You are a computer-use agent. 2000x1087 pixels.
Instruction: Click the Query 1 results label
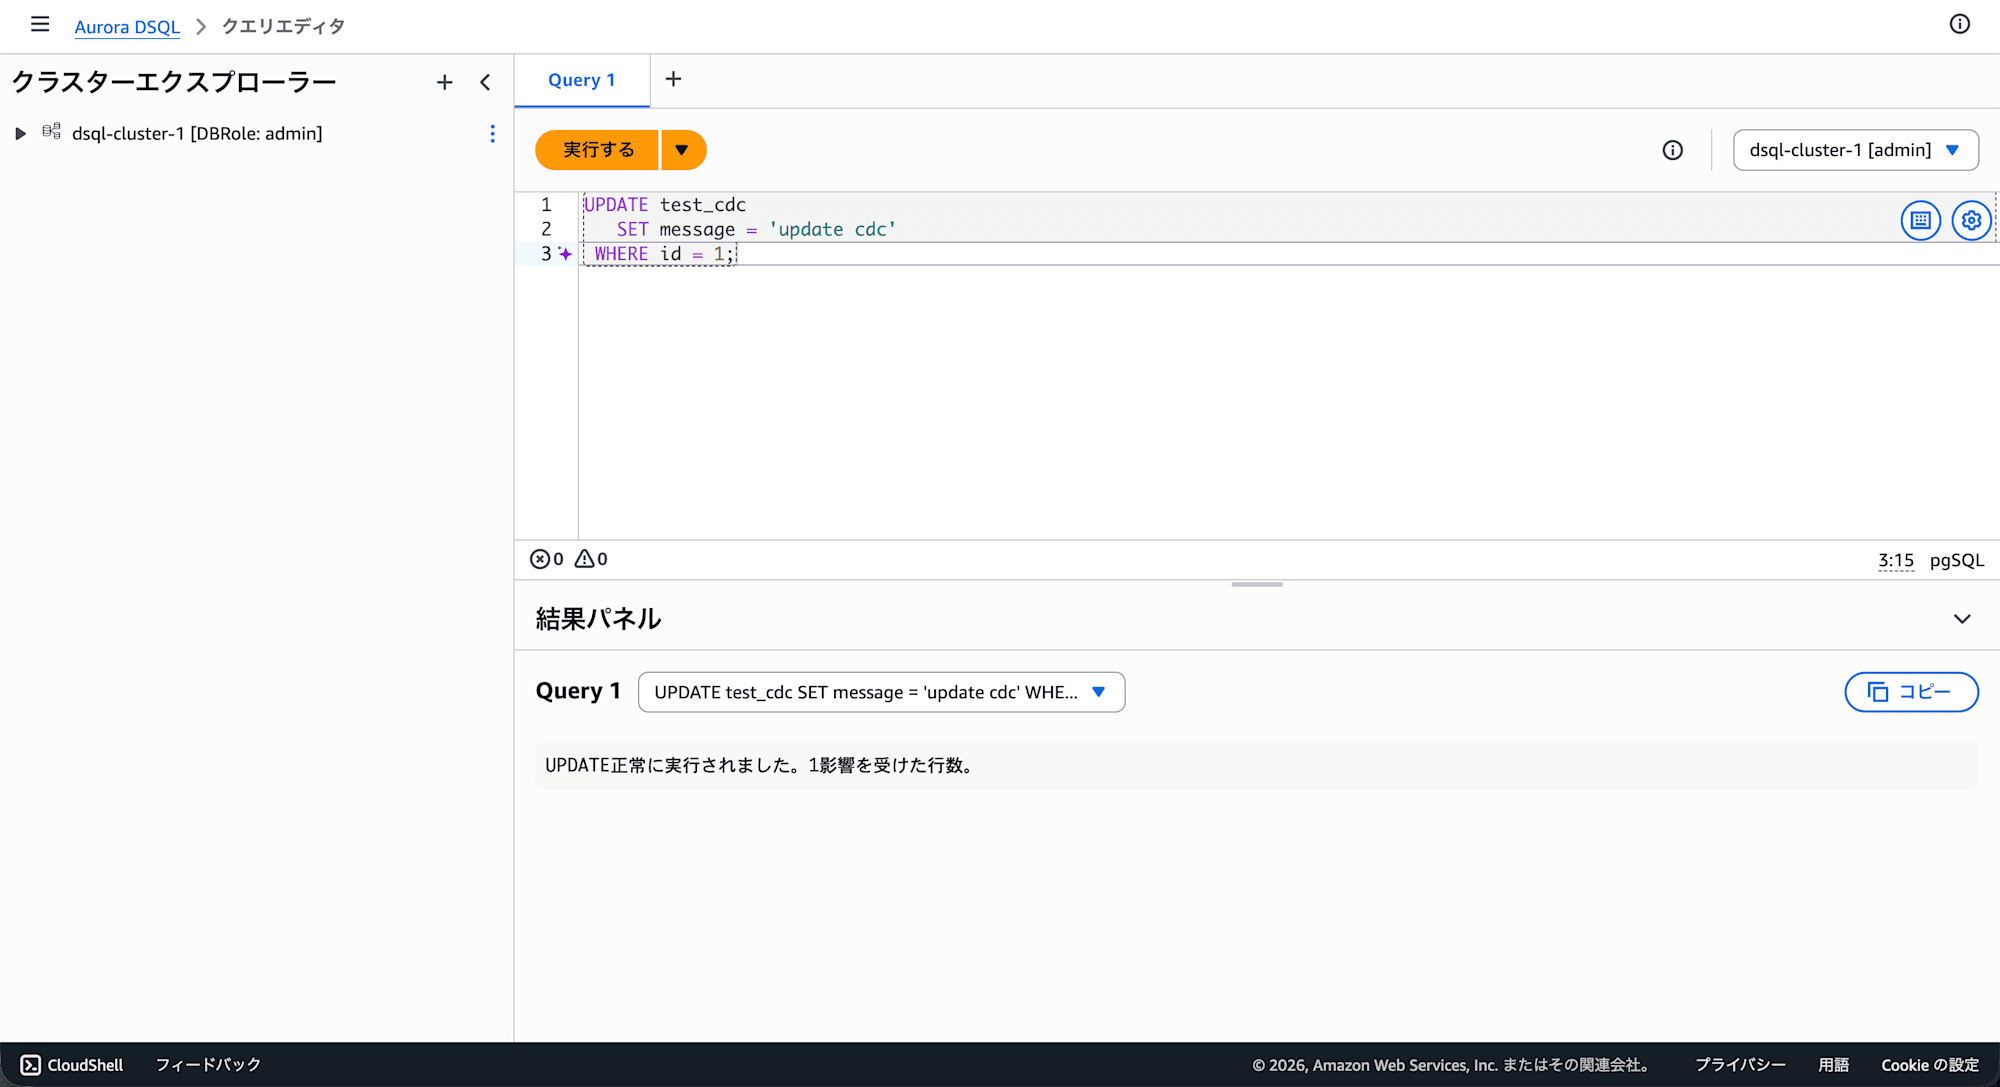pyautogui.click(x=578, y=691)
